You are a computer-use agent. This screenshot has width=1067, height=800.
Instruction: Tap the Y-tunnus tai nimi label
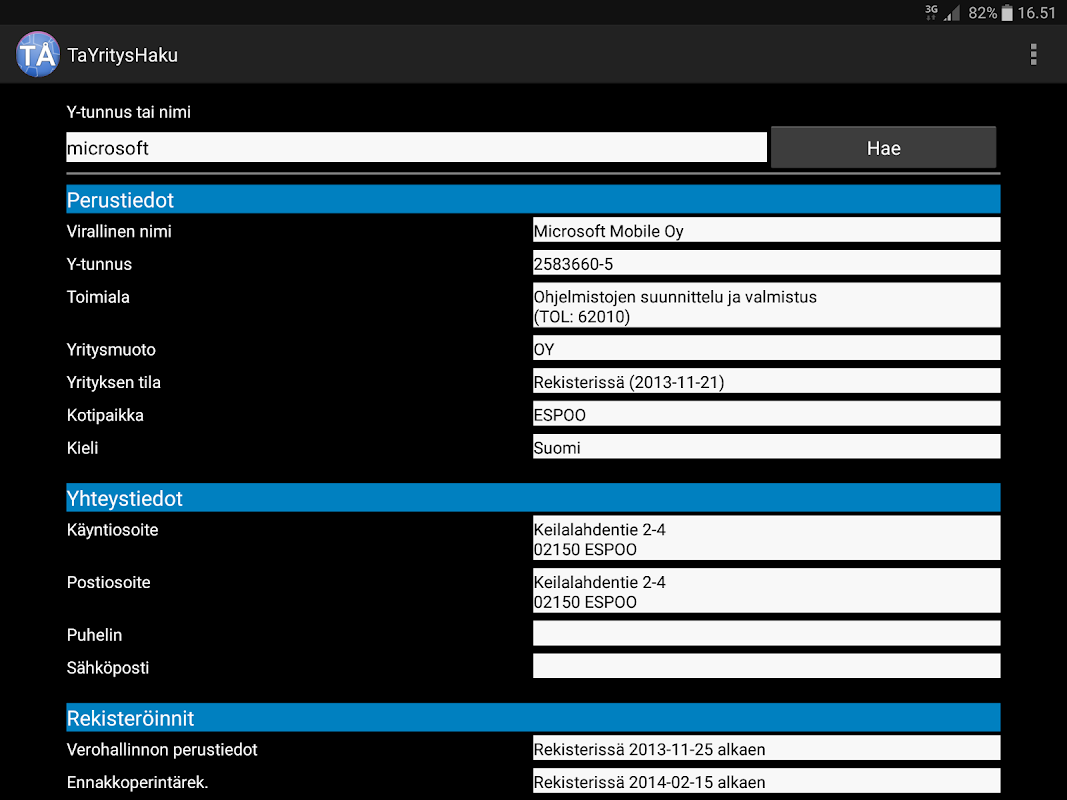point(129,112)
